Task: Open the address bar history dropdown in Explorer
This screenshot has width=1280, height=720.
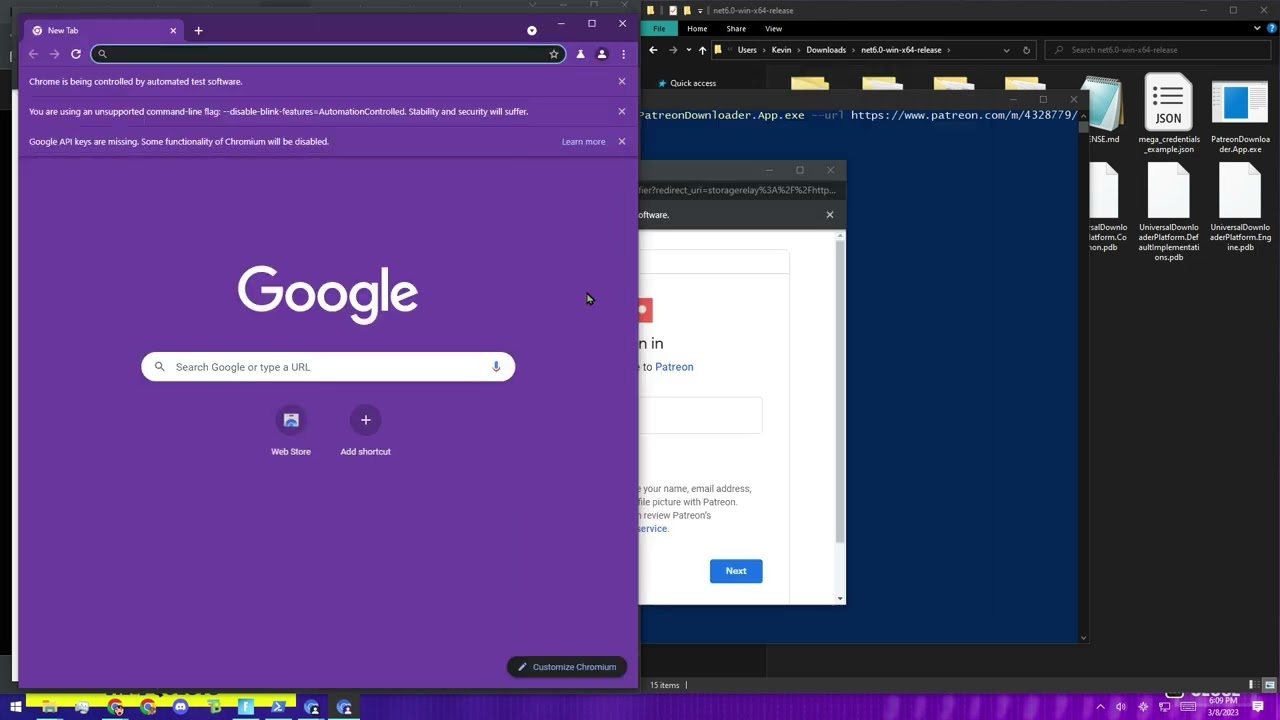Action: click(x=1006, y=50)
